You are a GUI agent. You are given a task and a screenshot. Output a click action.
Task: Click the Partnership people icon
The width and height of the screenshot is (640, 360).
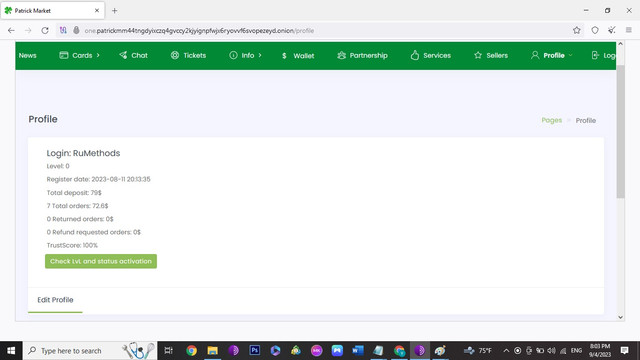pyautogui.click(x=342, y=55)
